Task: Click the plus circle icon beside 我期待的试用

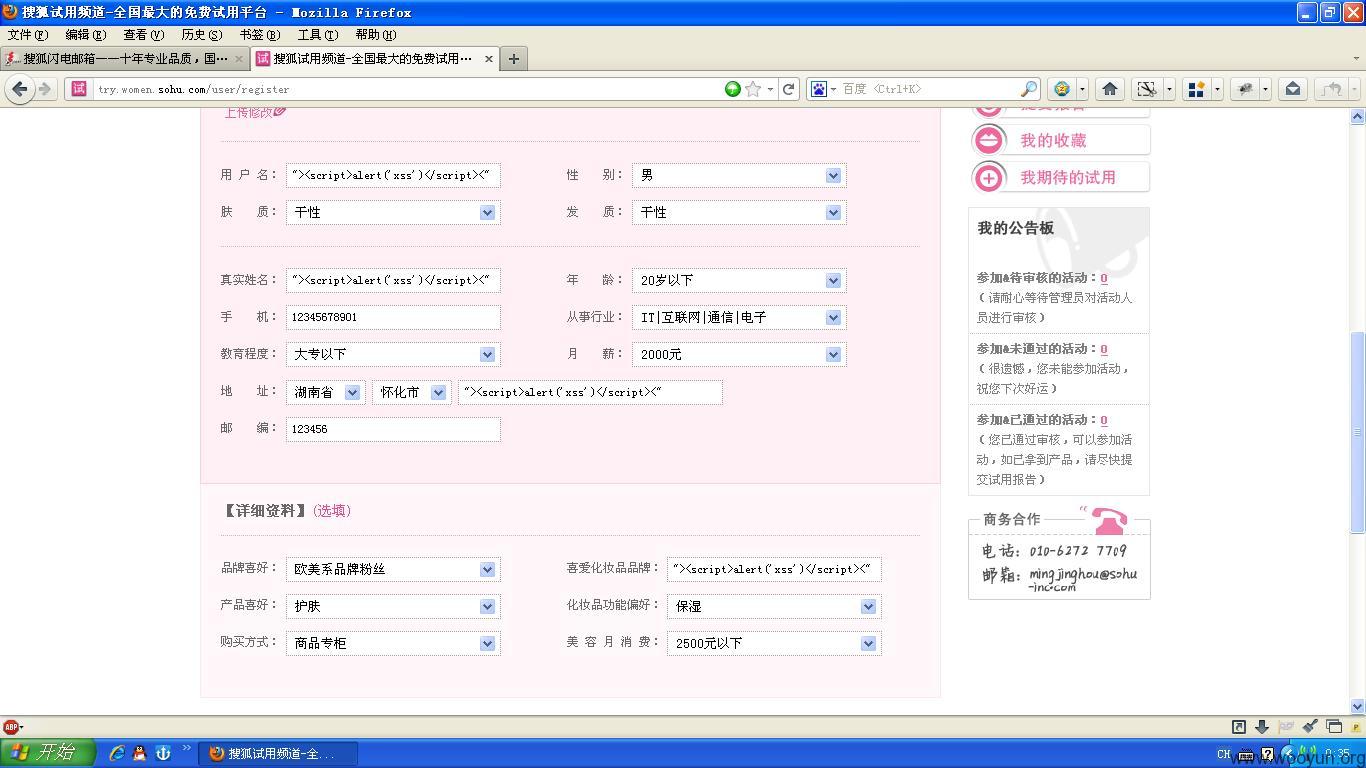Action: (988, 178)
